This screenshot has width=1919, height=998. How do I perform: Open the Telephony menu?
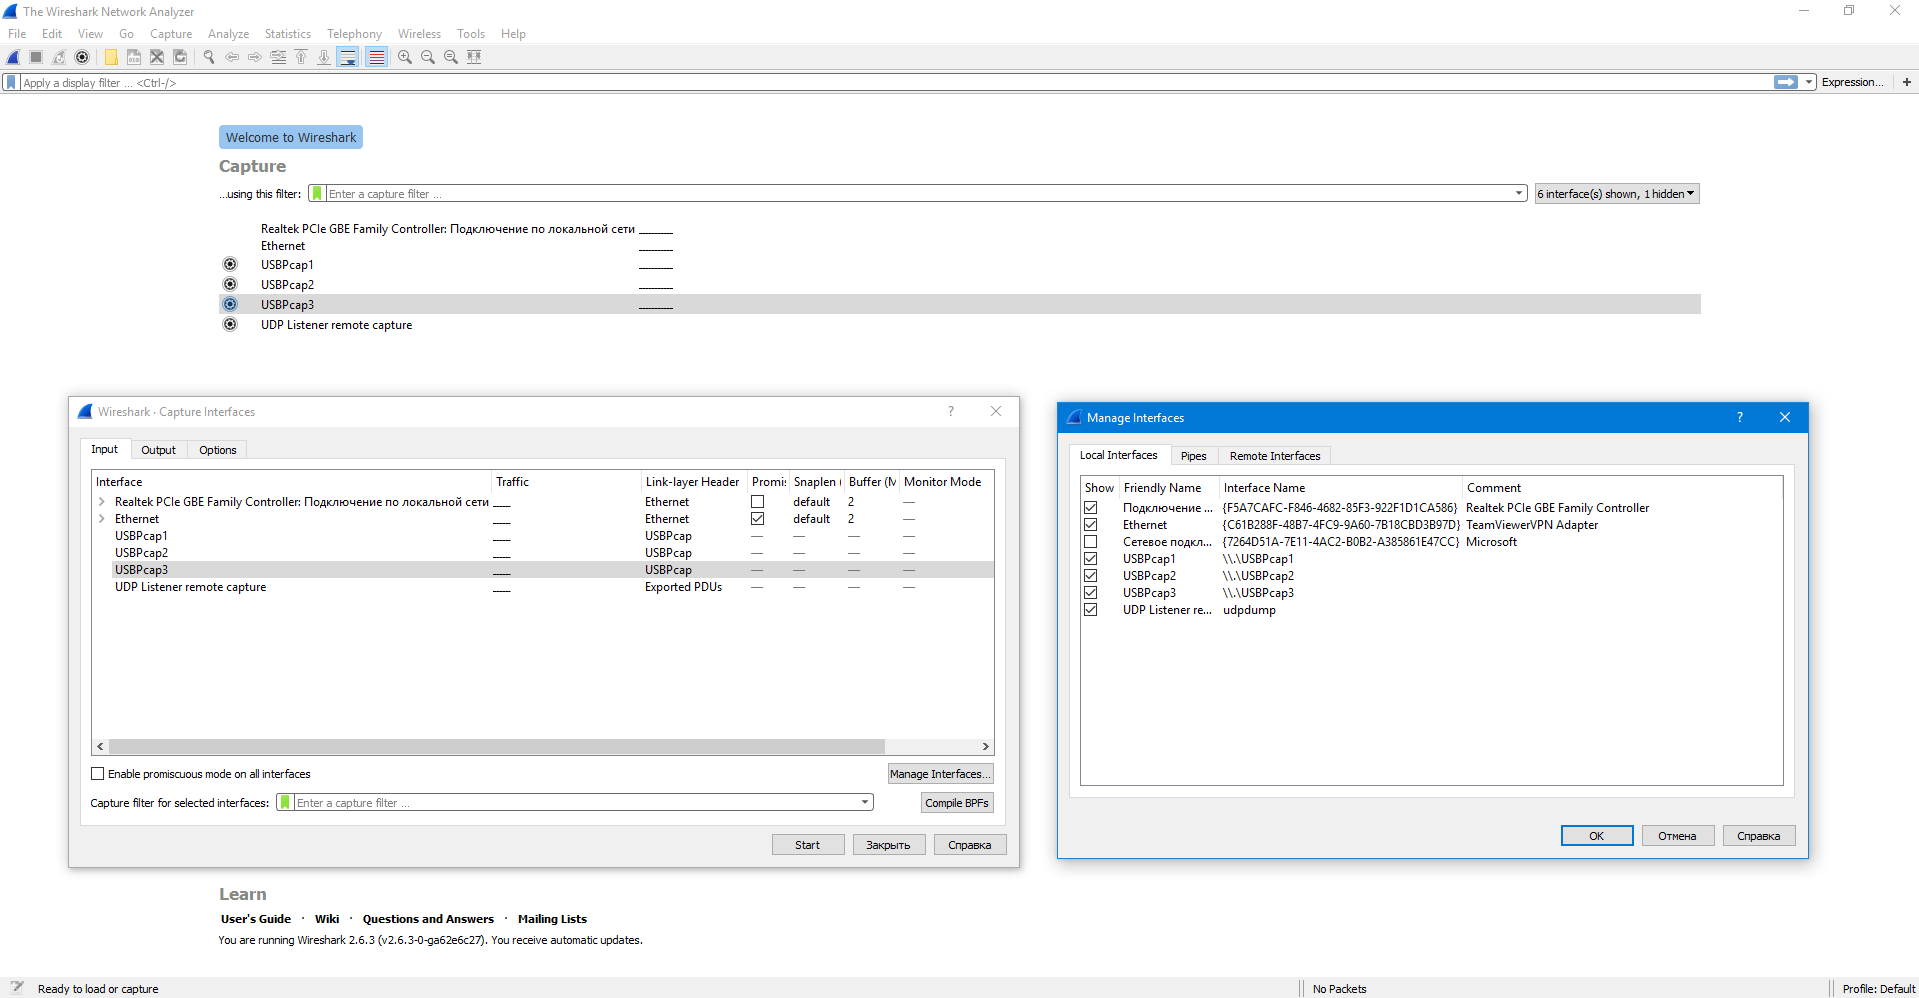[354, 34]
